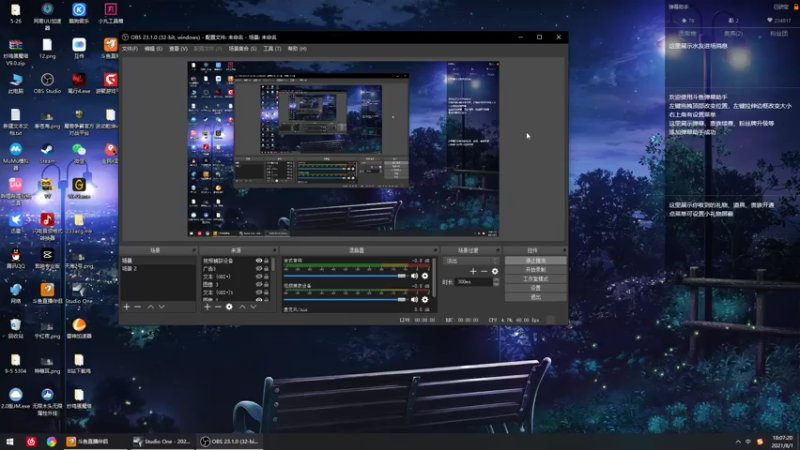This screenshot has height=450, width=800.
Task: Open second mixer channel gear settings
Action: click(425, 299)
